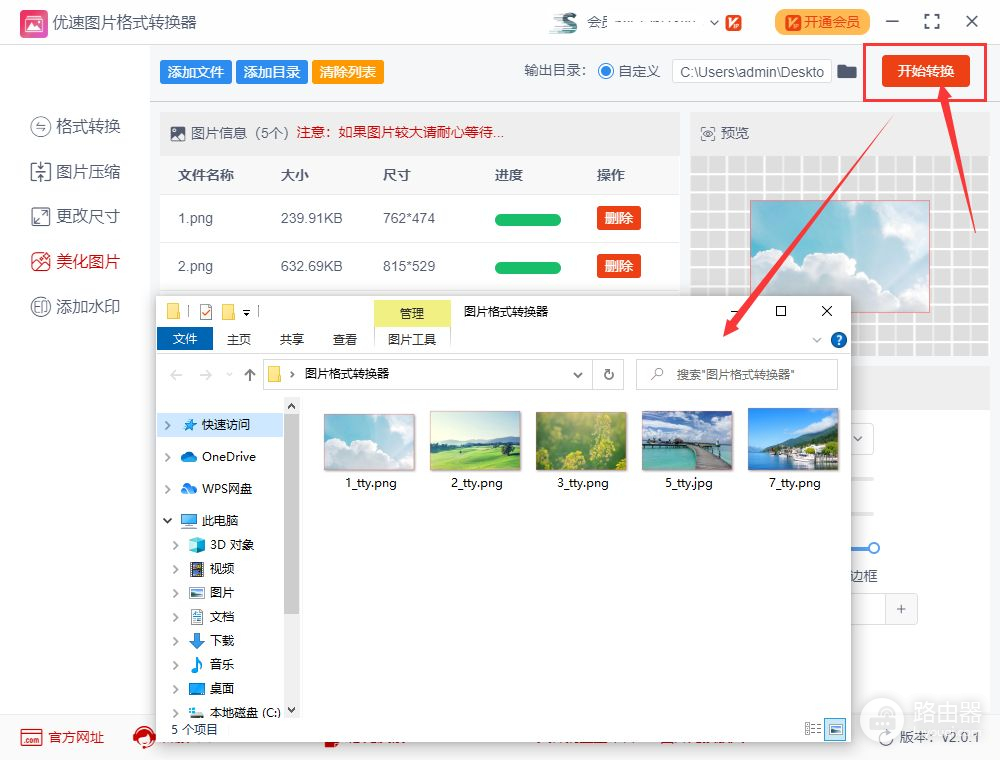Open the output directory folder icon
This screenshot has height=760, width=1000.
847,71
